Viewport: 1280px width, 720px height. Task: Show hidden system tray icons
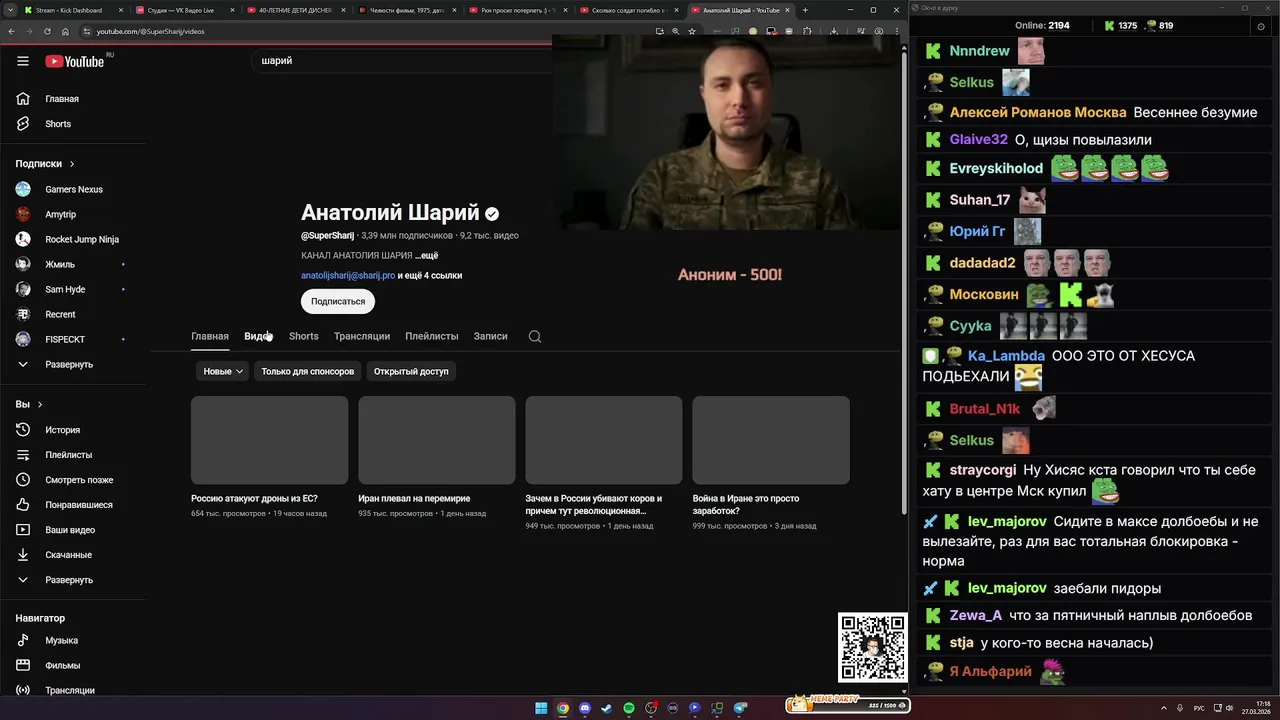(x=1164, y=708)
